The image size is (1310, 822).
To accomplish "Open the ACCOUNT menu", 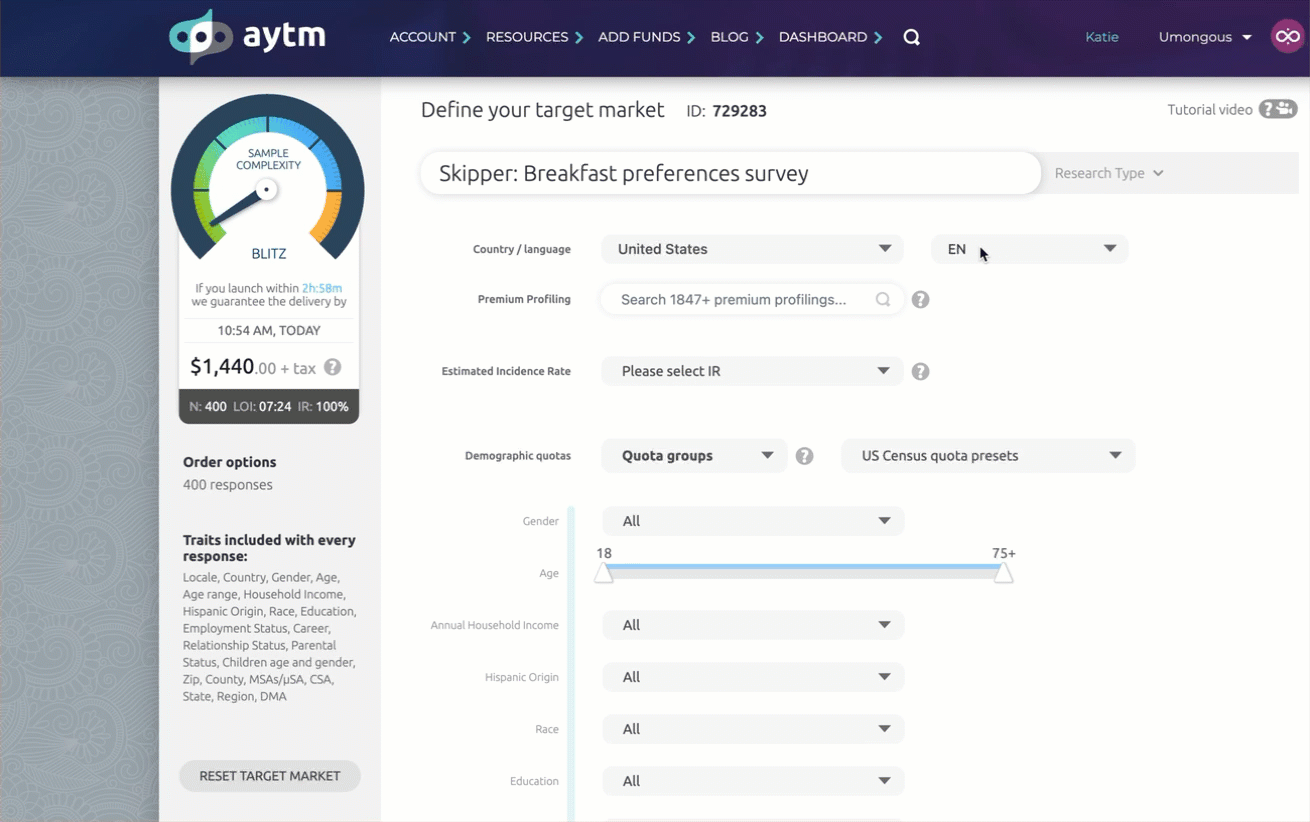I will click(x=429, y=37).
